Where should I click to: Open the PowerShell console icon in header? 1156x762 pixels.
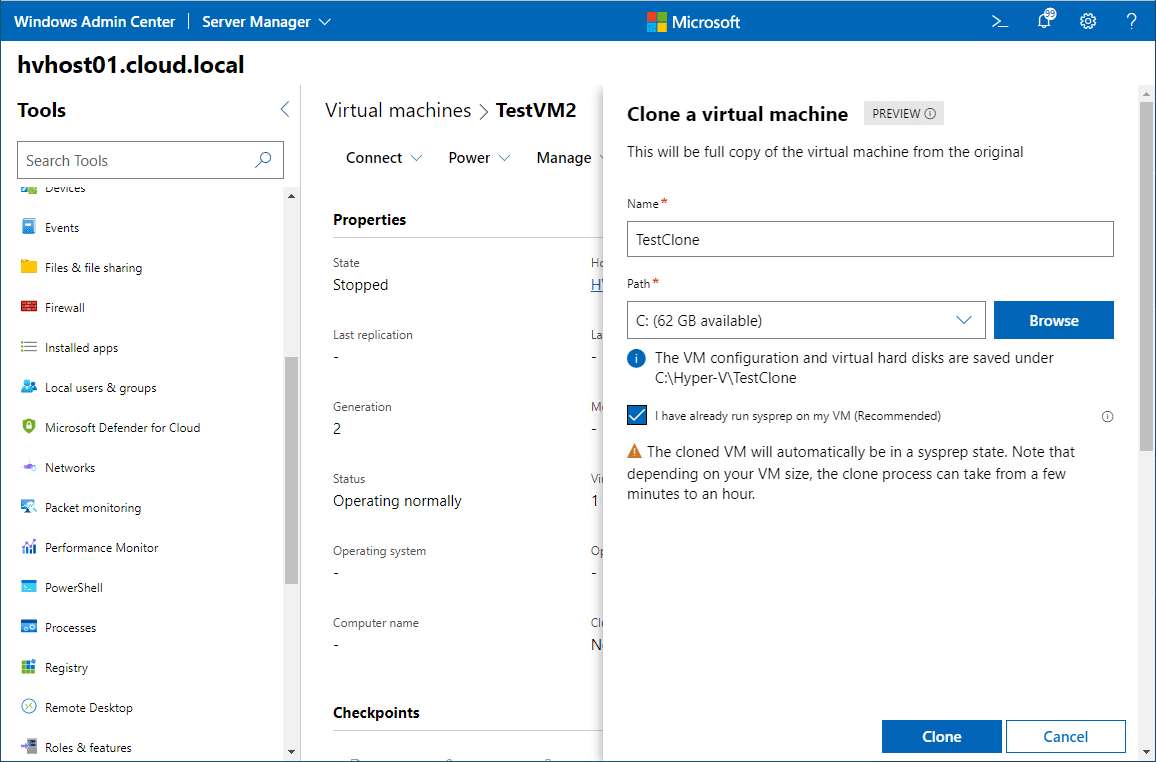tap(1000, 21)
